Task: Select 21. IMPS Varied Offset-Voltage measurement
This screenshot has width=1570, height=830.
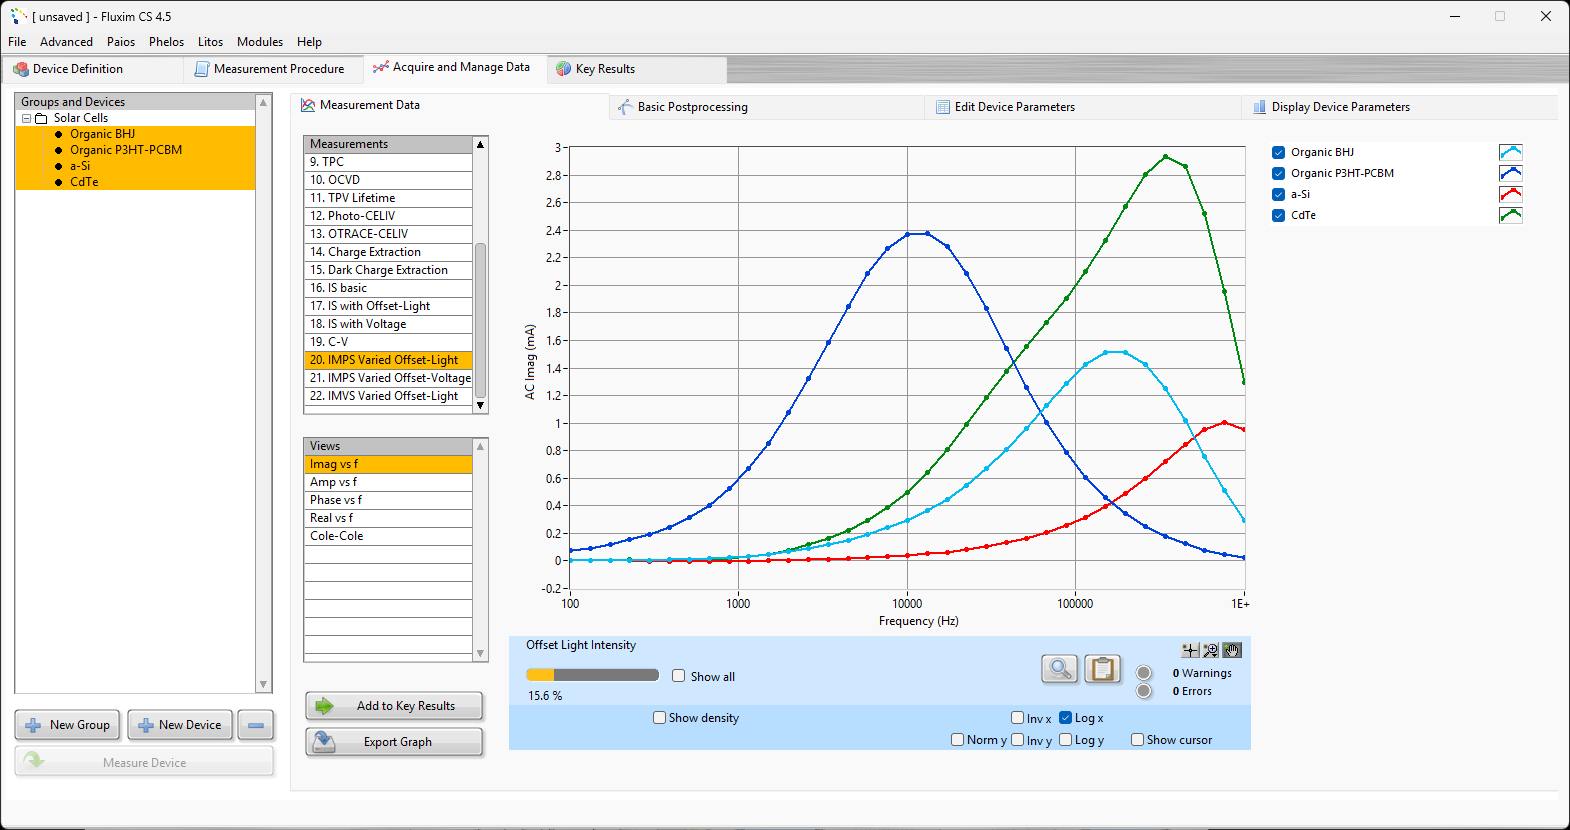Action: pos(388,378)
